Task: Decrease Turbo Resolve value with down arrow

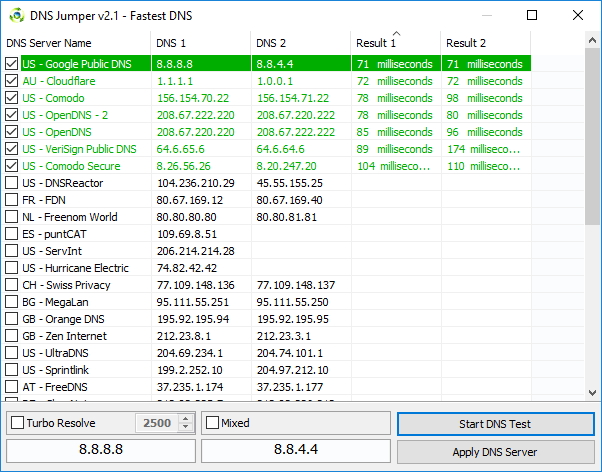Action: pos(186,427)
